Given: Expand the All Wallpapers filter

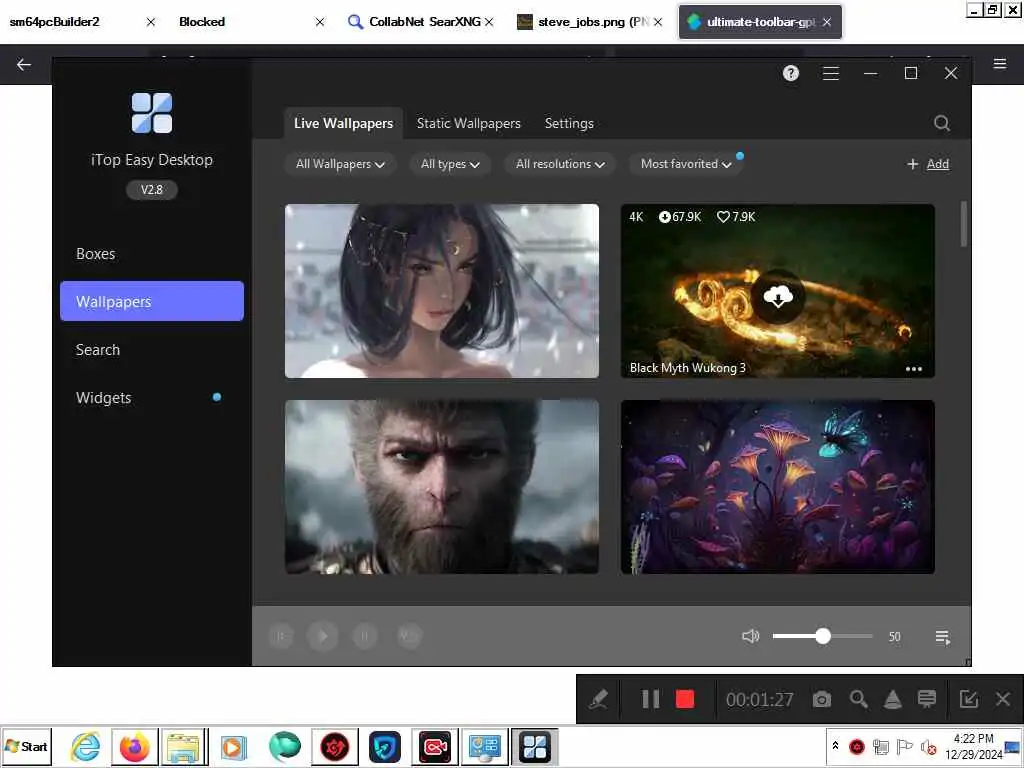Looking at the screenshot, I should 340,164.
